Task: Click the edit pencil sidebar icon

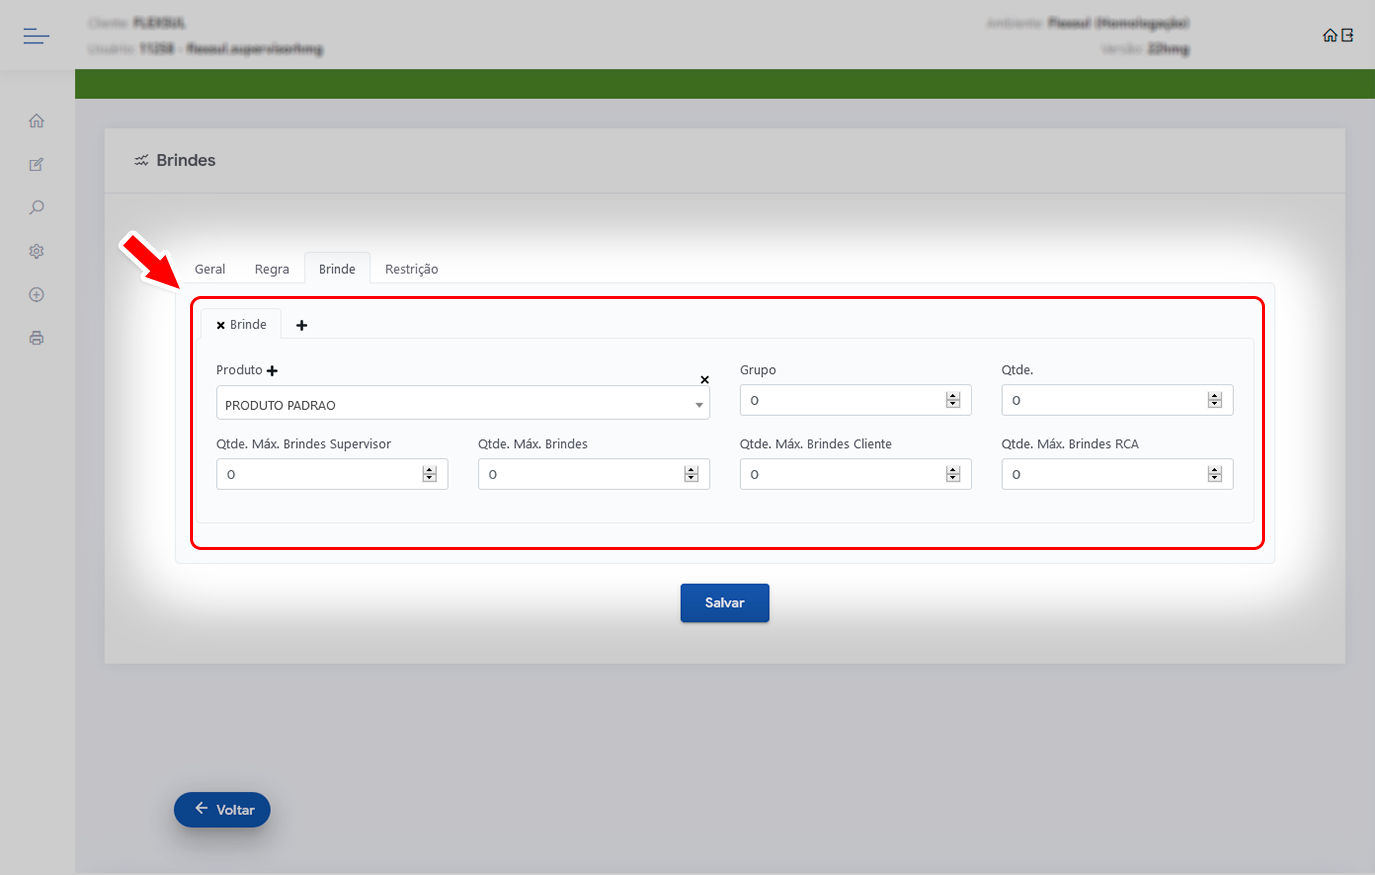Action: (x=37, y=165)
